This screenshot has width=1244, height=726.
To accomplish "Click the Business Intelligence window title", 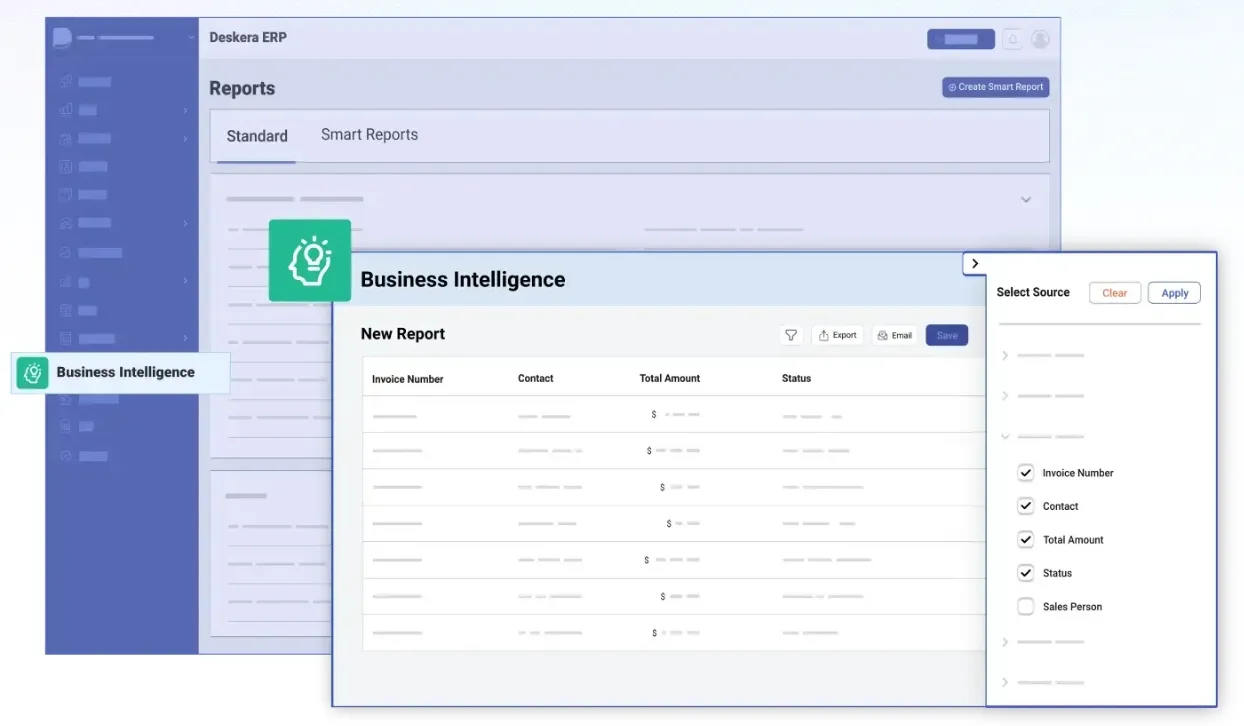I will [x=463, y=280].
